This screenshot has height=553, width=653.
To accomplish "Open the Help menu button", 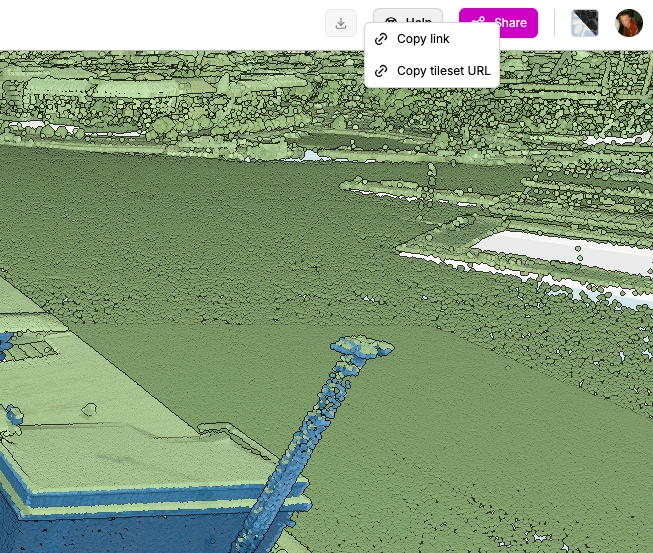I will tap(408, 22).
